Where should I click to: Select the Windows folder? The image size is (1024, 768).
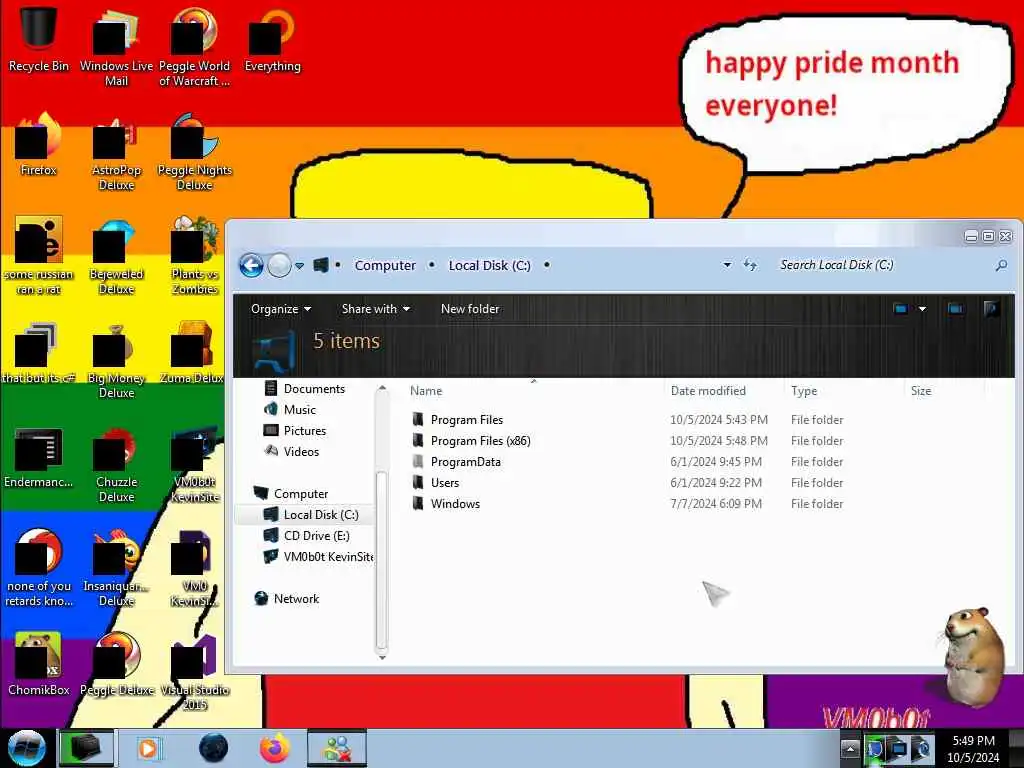pos(446,504)
